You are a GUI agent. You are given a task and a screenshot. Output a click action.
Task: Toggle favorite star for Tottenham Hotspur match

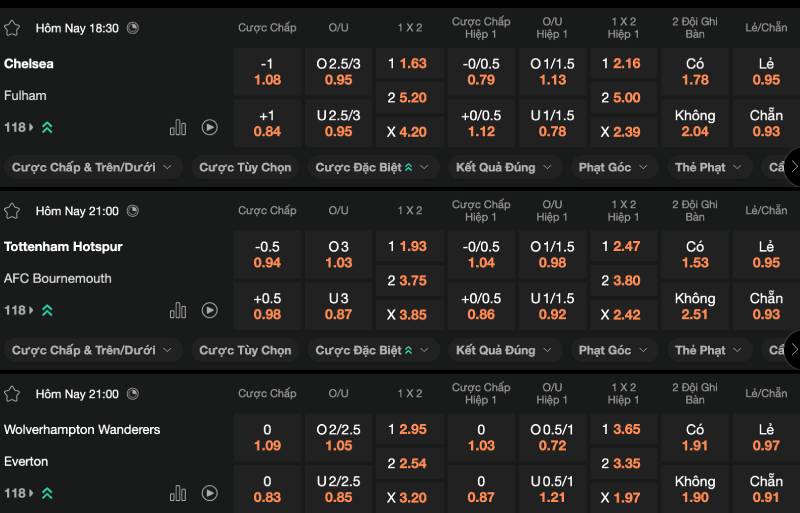[13, 211]
